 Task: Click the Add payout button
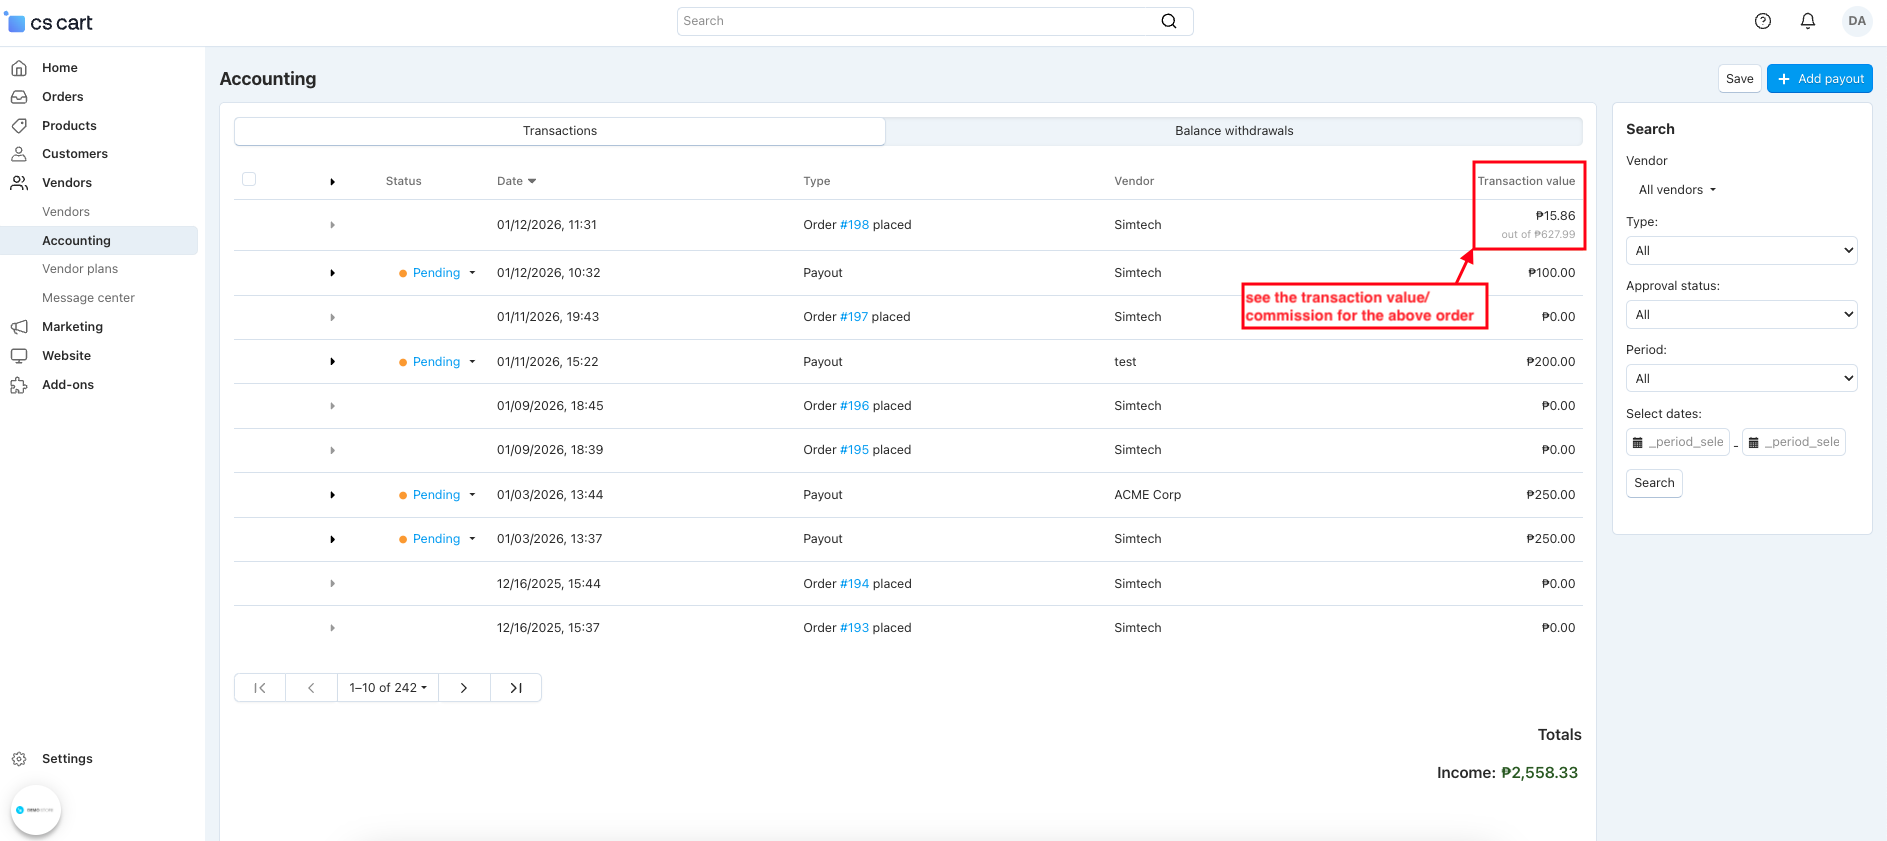click(x=1819, y=79)
